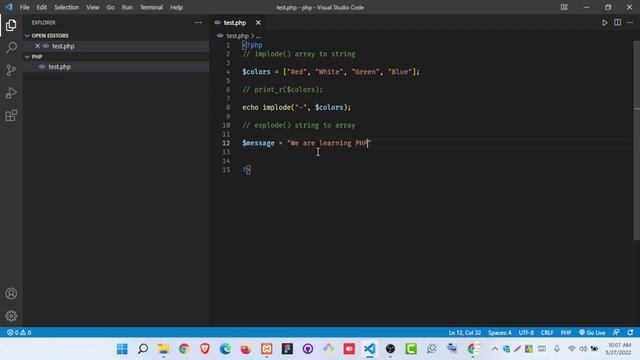
Task: Change indentation via Spaces: 4
Action: pyautogui.click(x=500, y=333)
